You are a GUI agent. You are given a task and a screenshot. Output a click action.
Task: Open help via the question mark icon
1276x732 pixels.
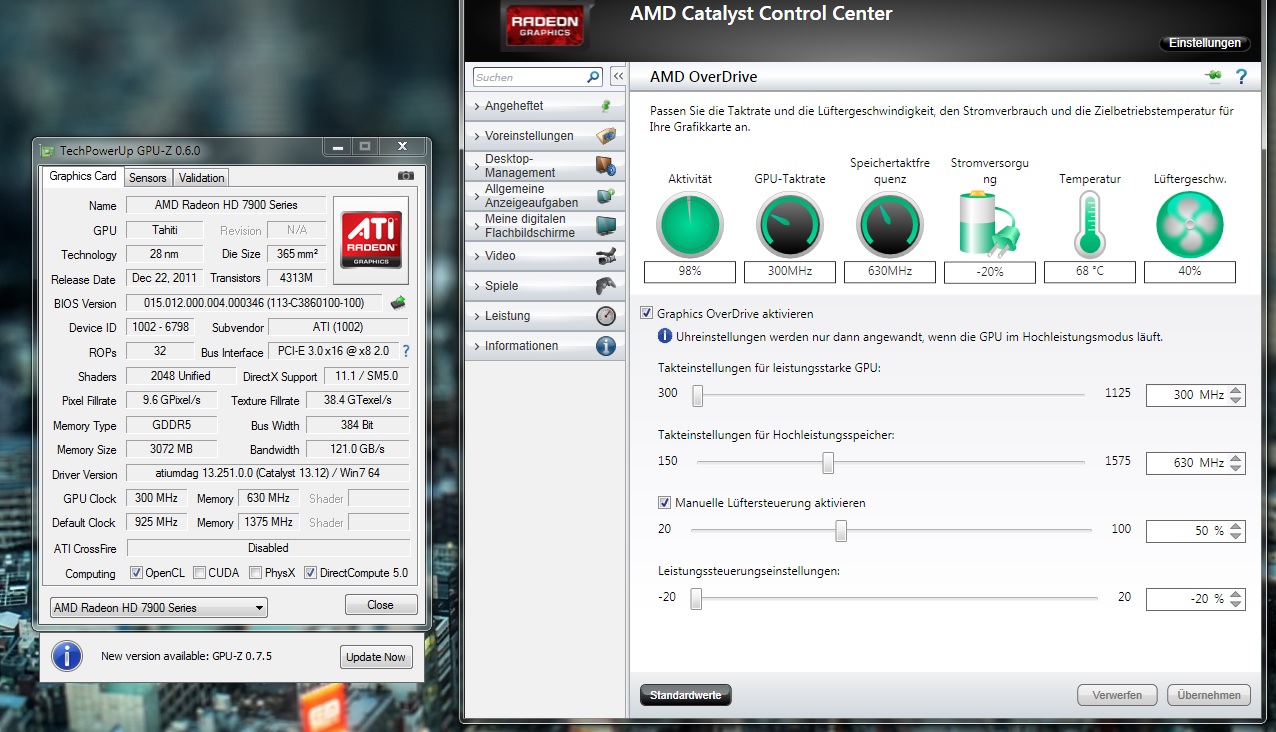[x=1241, y=76]
